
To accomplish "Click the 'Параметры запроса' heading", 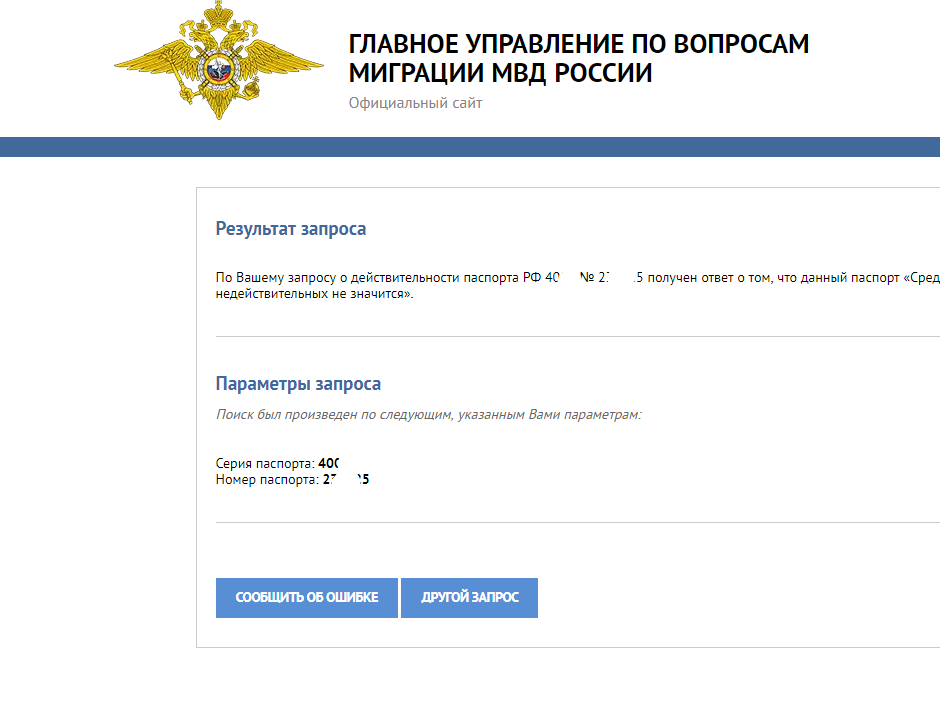I will tap(298, 384).
